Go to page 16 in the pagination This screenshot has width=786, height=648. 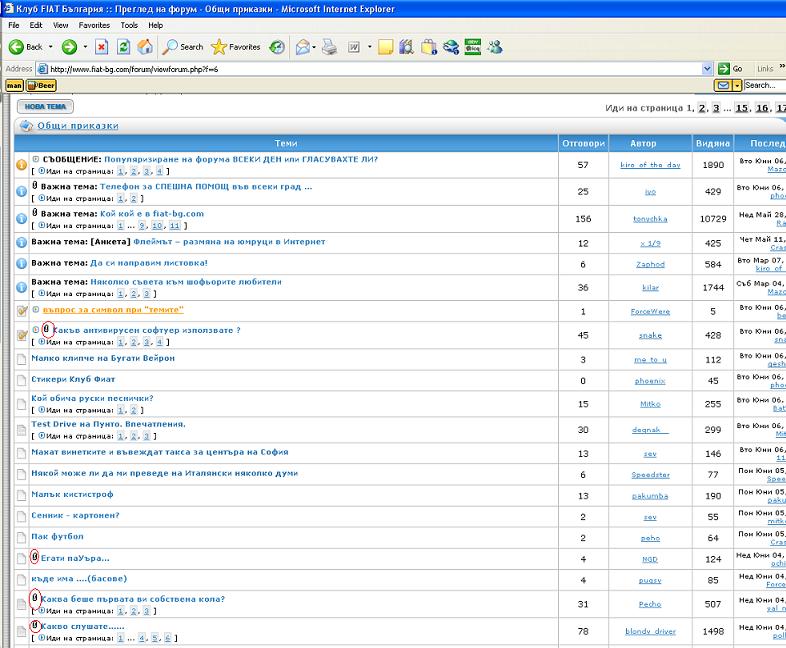(x=763, y=108)
